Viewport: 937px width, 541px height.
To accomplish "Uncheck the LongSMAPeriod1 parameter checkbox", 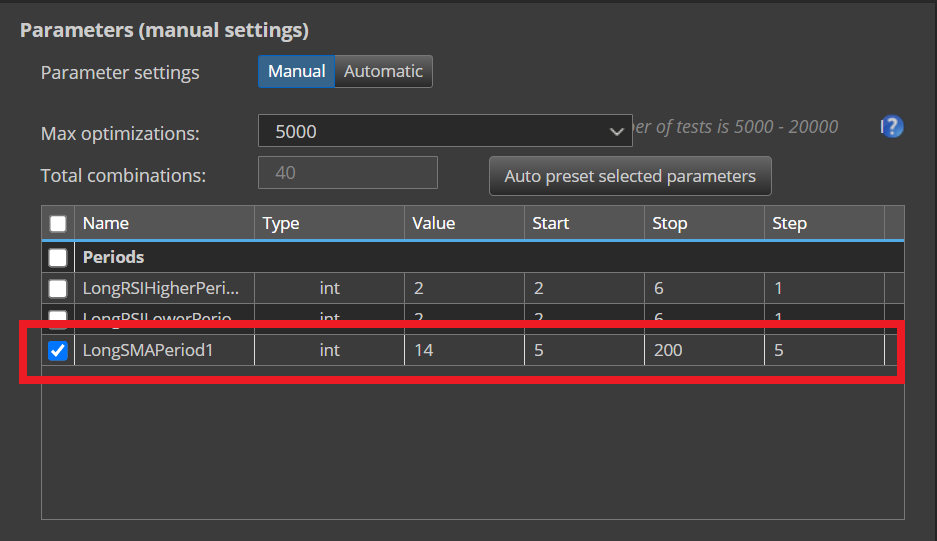I will [58, 351].
